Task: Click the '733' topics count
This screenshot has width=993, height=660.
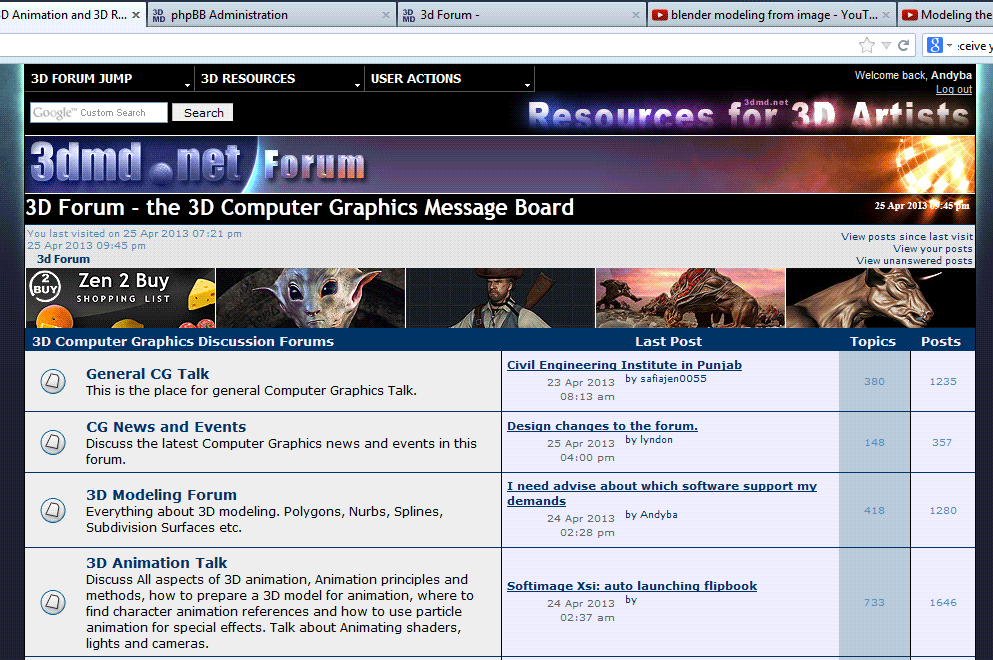Action: (x=875, y=602)
